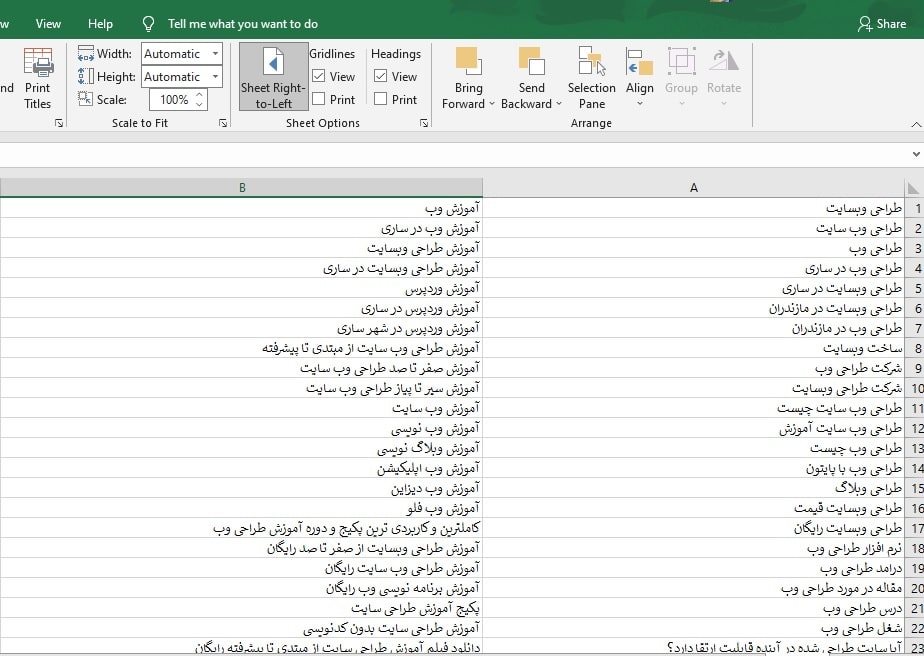Uncheck Headings View checkbox
This screenshot has height=656, width=924.
381,76
